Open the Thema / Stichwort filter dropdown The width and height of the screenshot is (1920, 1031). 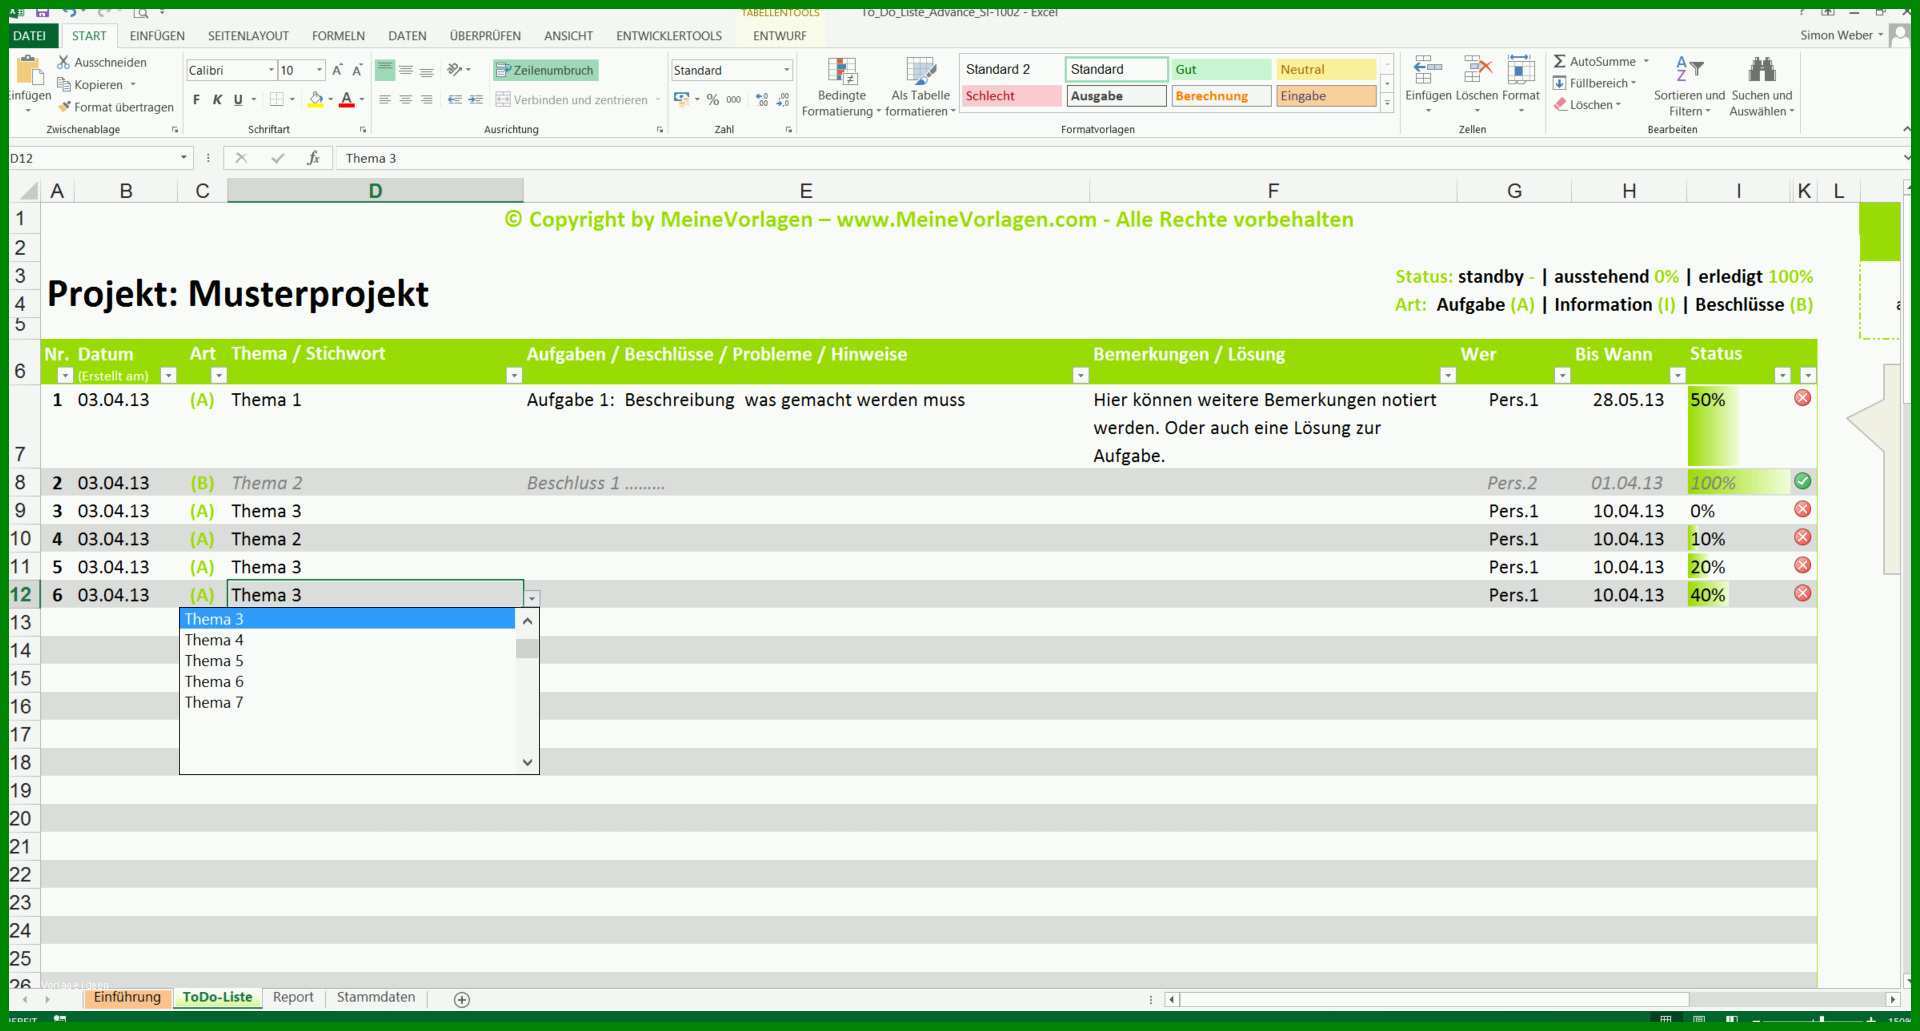(x=514, y=375)
